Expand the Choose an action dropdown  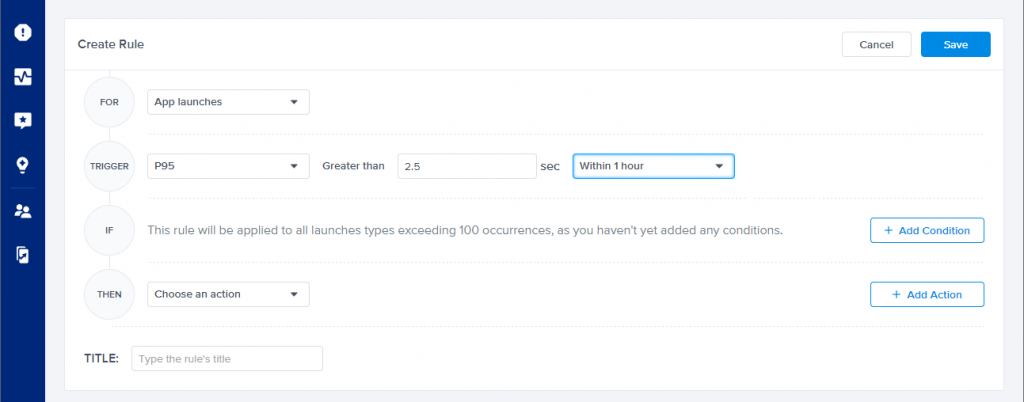(x=229, y=294)
